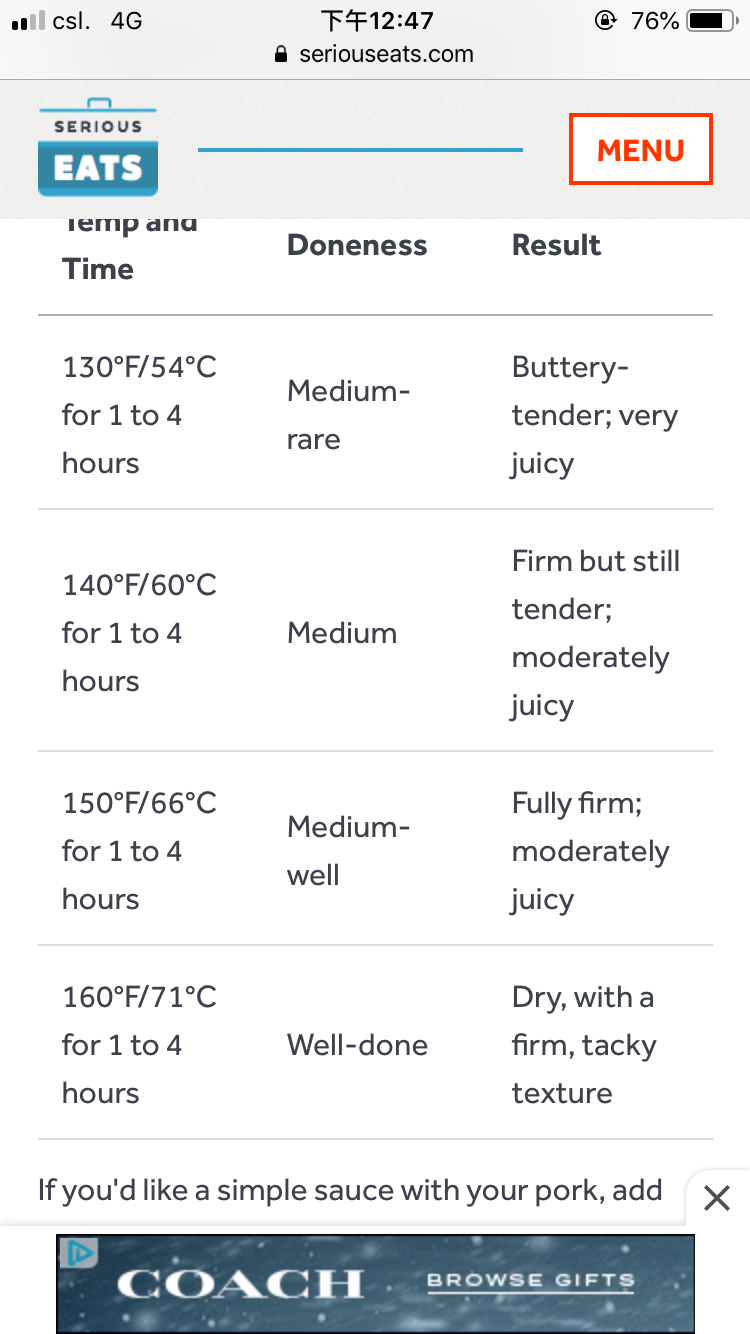Tap the Medium-well doneness cell
This screenshot has height=1334, width=750.
pos(349,851)
